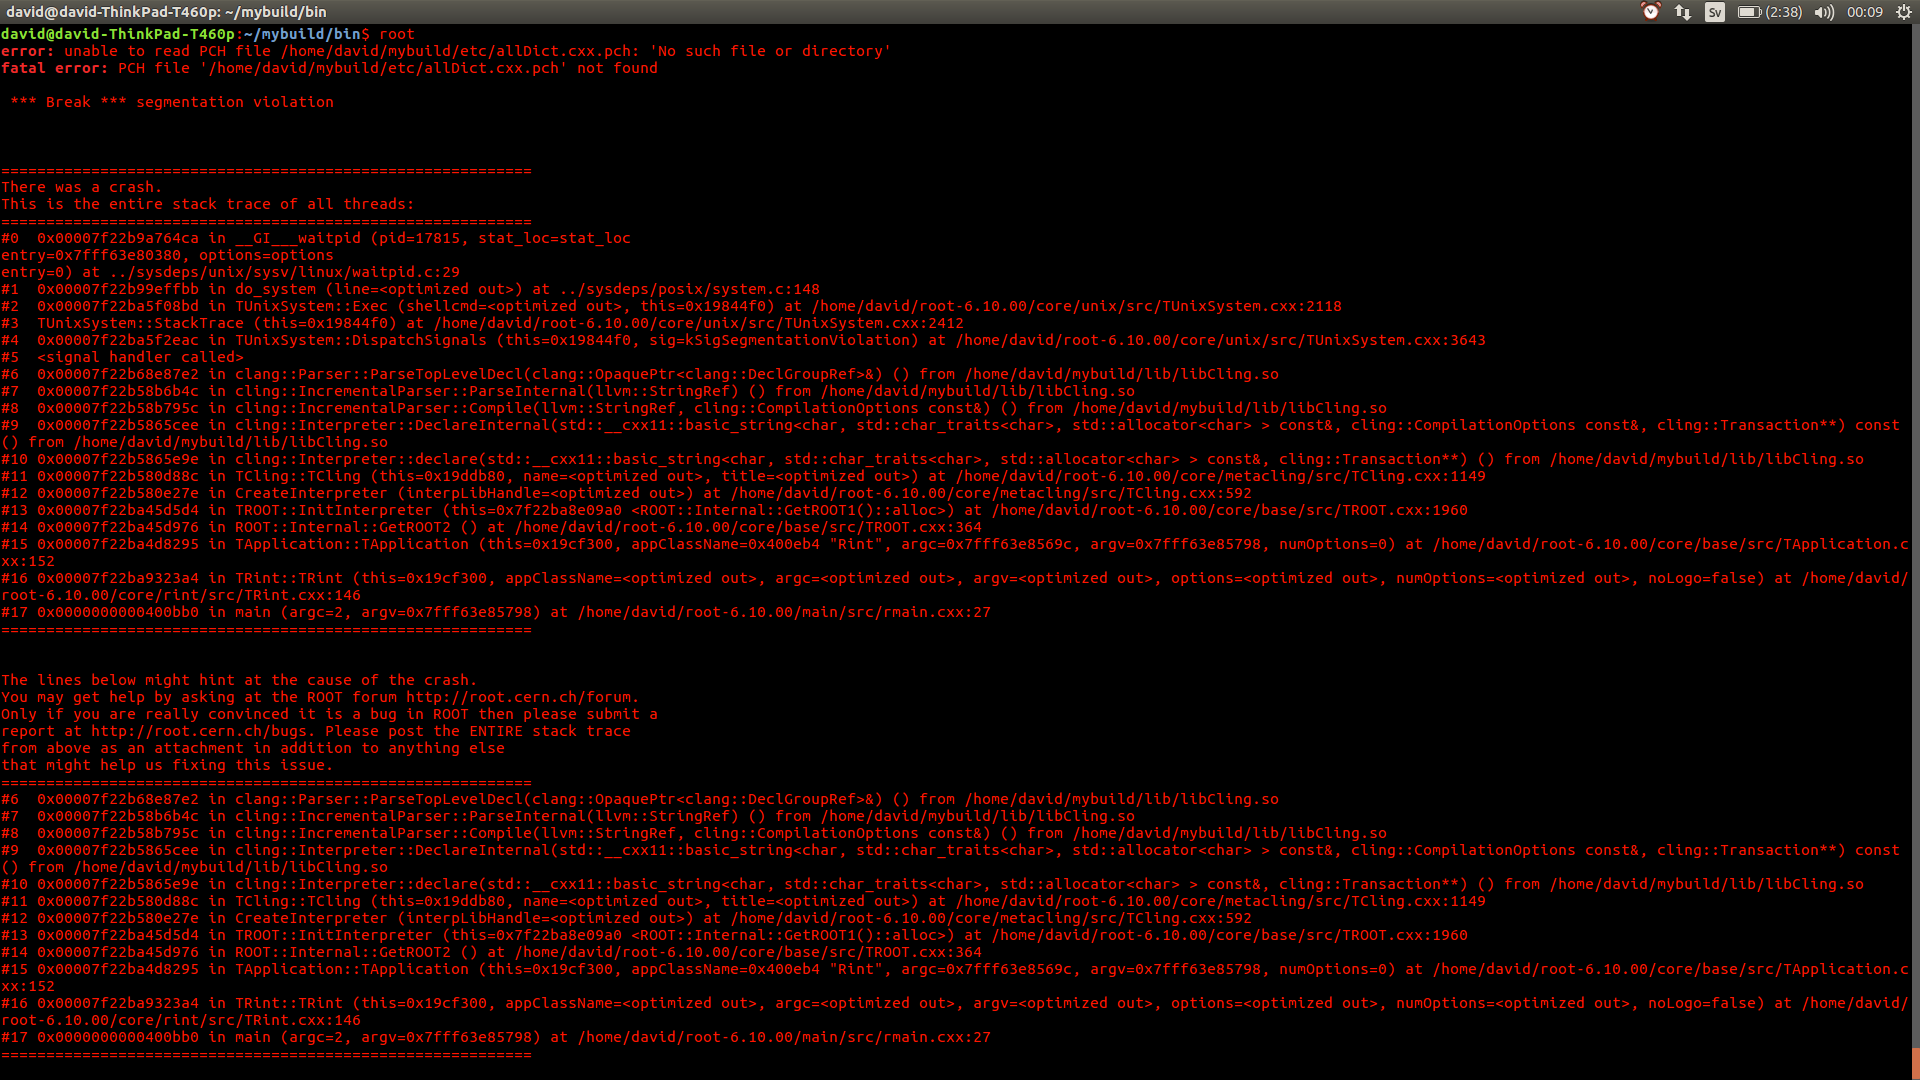This screenshot has height=1080, width=1920.
Task: Click the battery time remaining (2:38)
Action: 1784,12
